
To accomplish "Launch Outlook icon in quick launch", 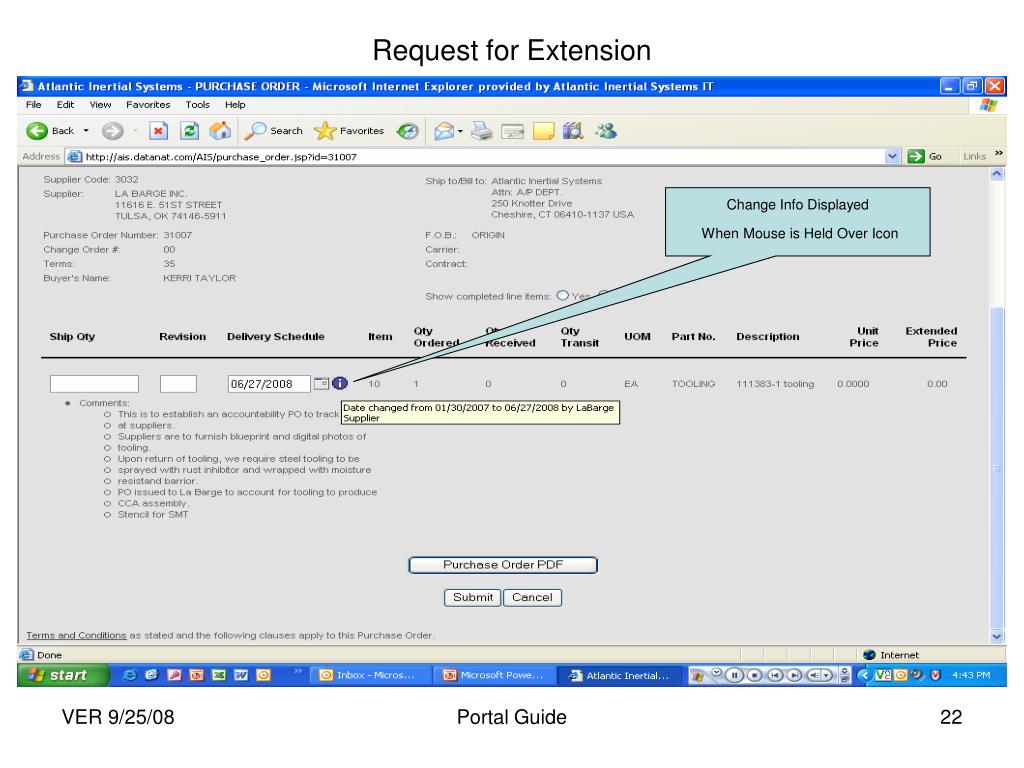I will [x=263, y=675].
